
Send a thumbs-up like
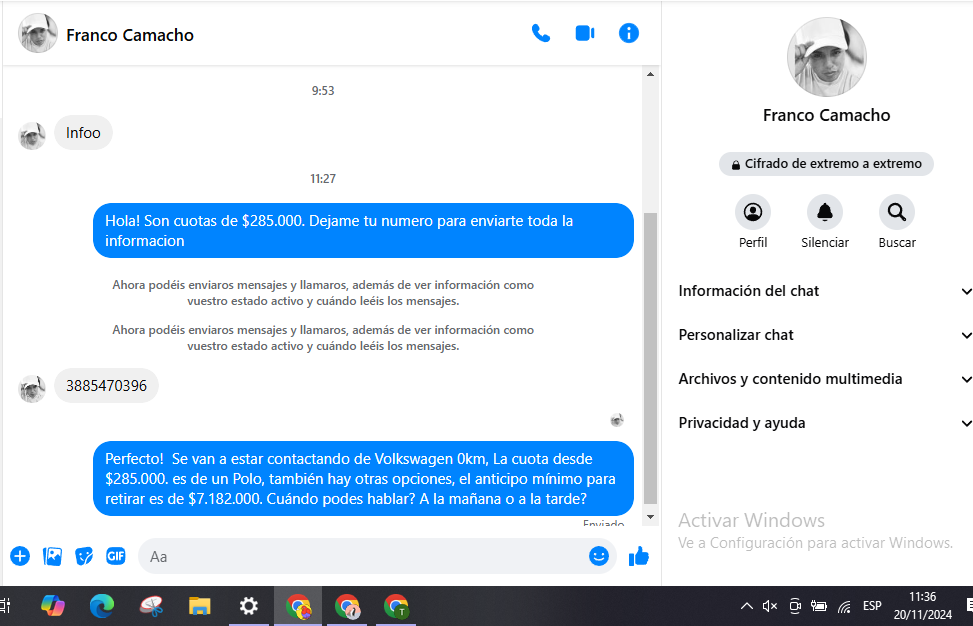[639, 556]
